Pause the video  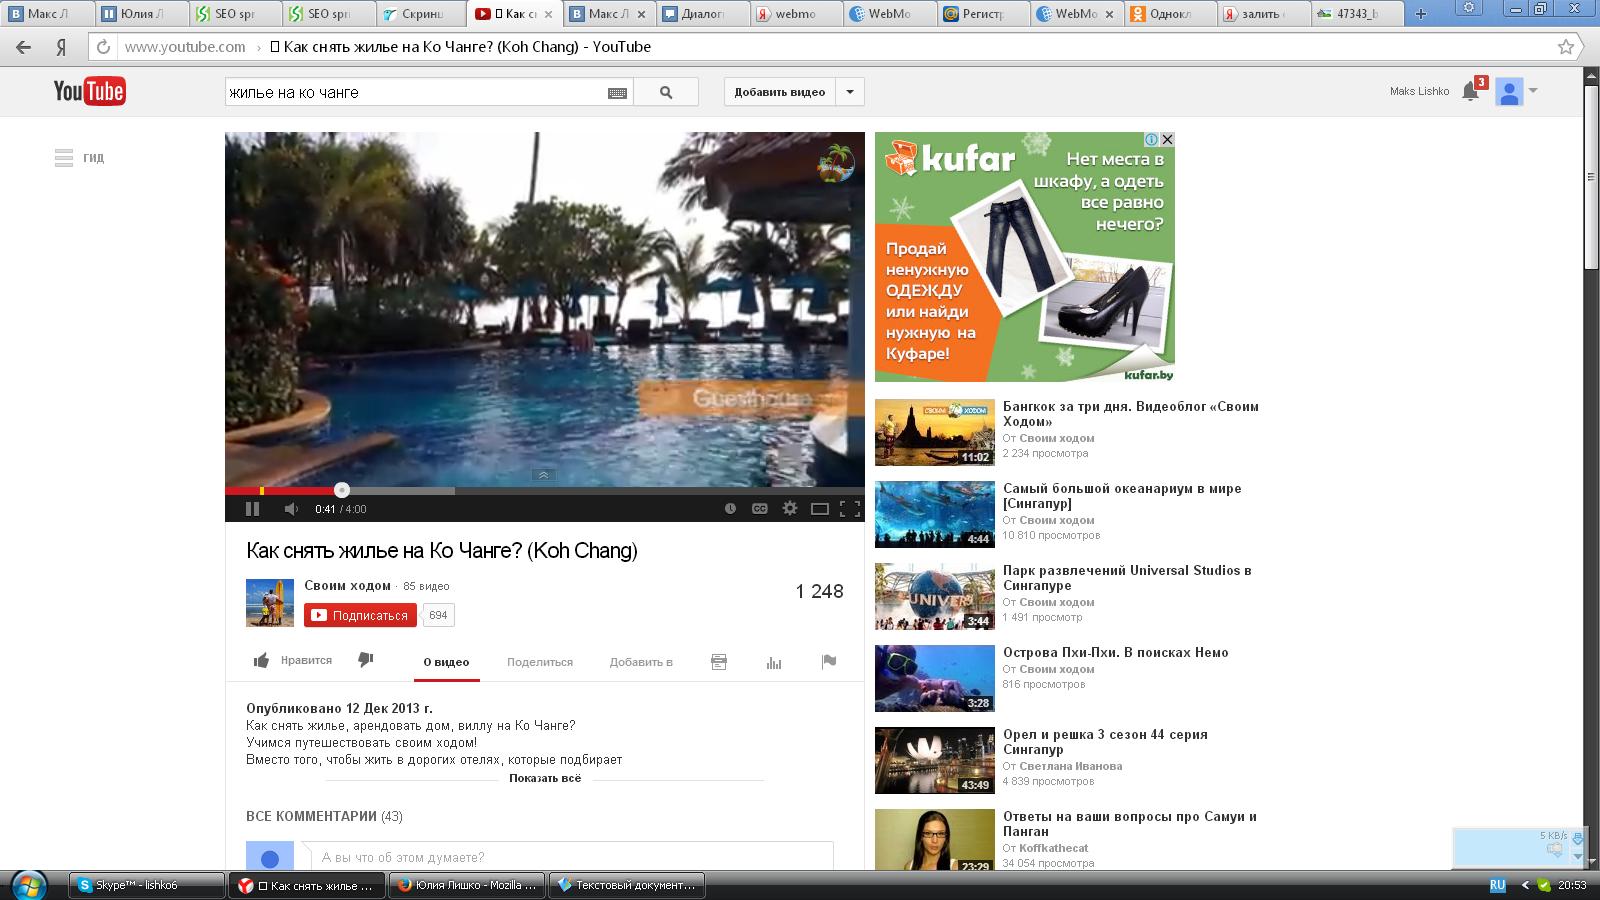[252, 509]
